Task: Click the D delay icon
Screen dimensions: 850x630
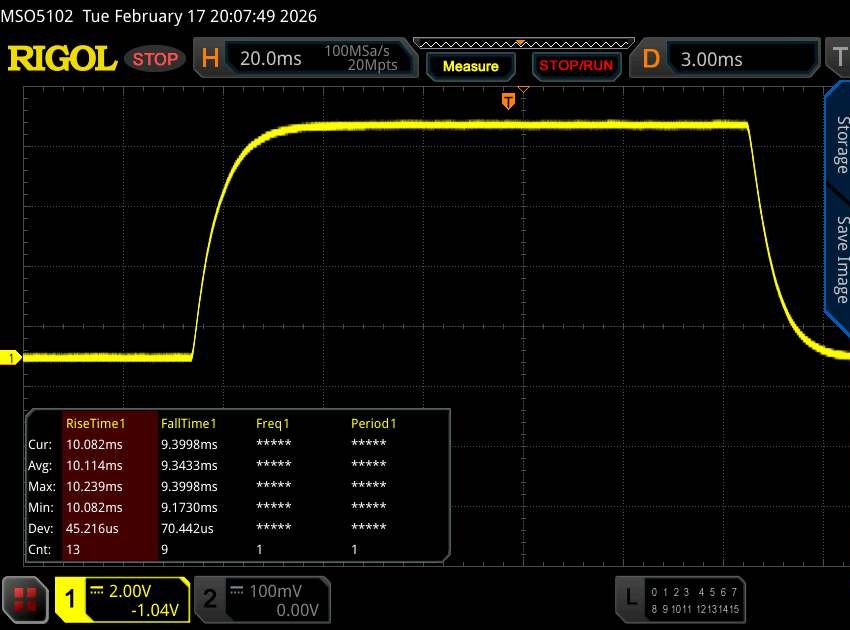Action: (x=651, y=59)
